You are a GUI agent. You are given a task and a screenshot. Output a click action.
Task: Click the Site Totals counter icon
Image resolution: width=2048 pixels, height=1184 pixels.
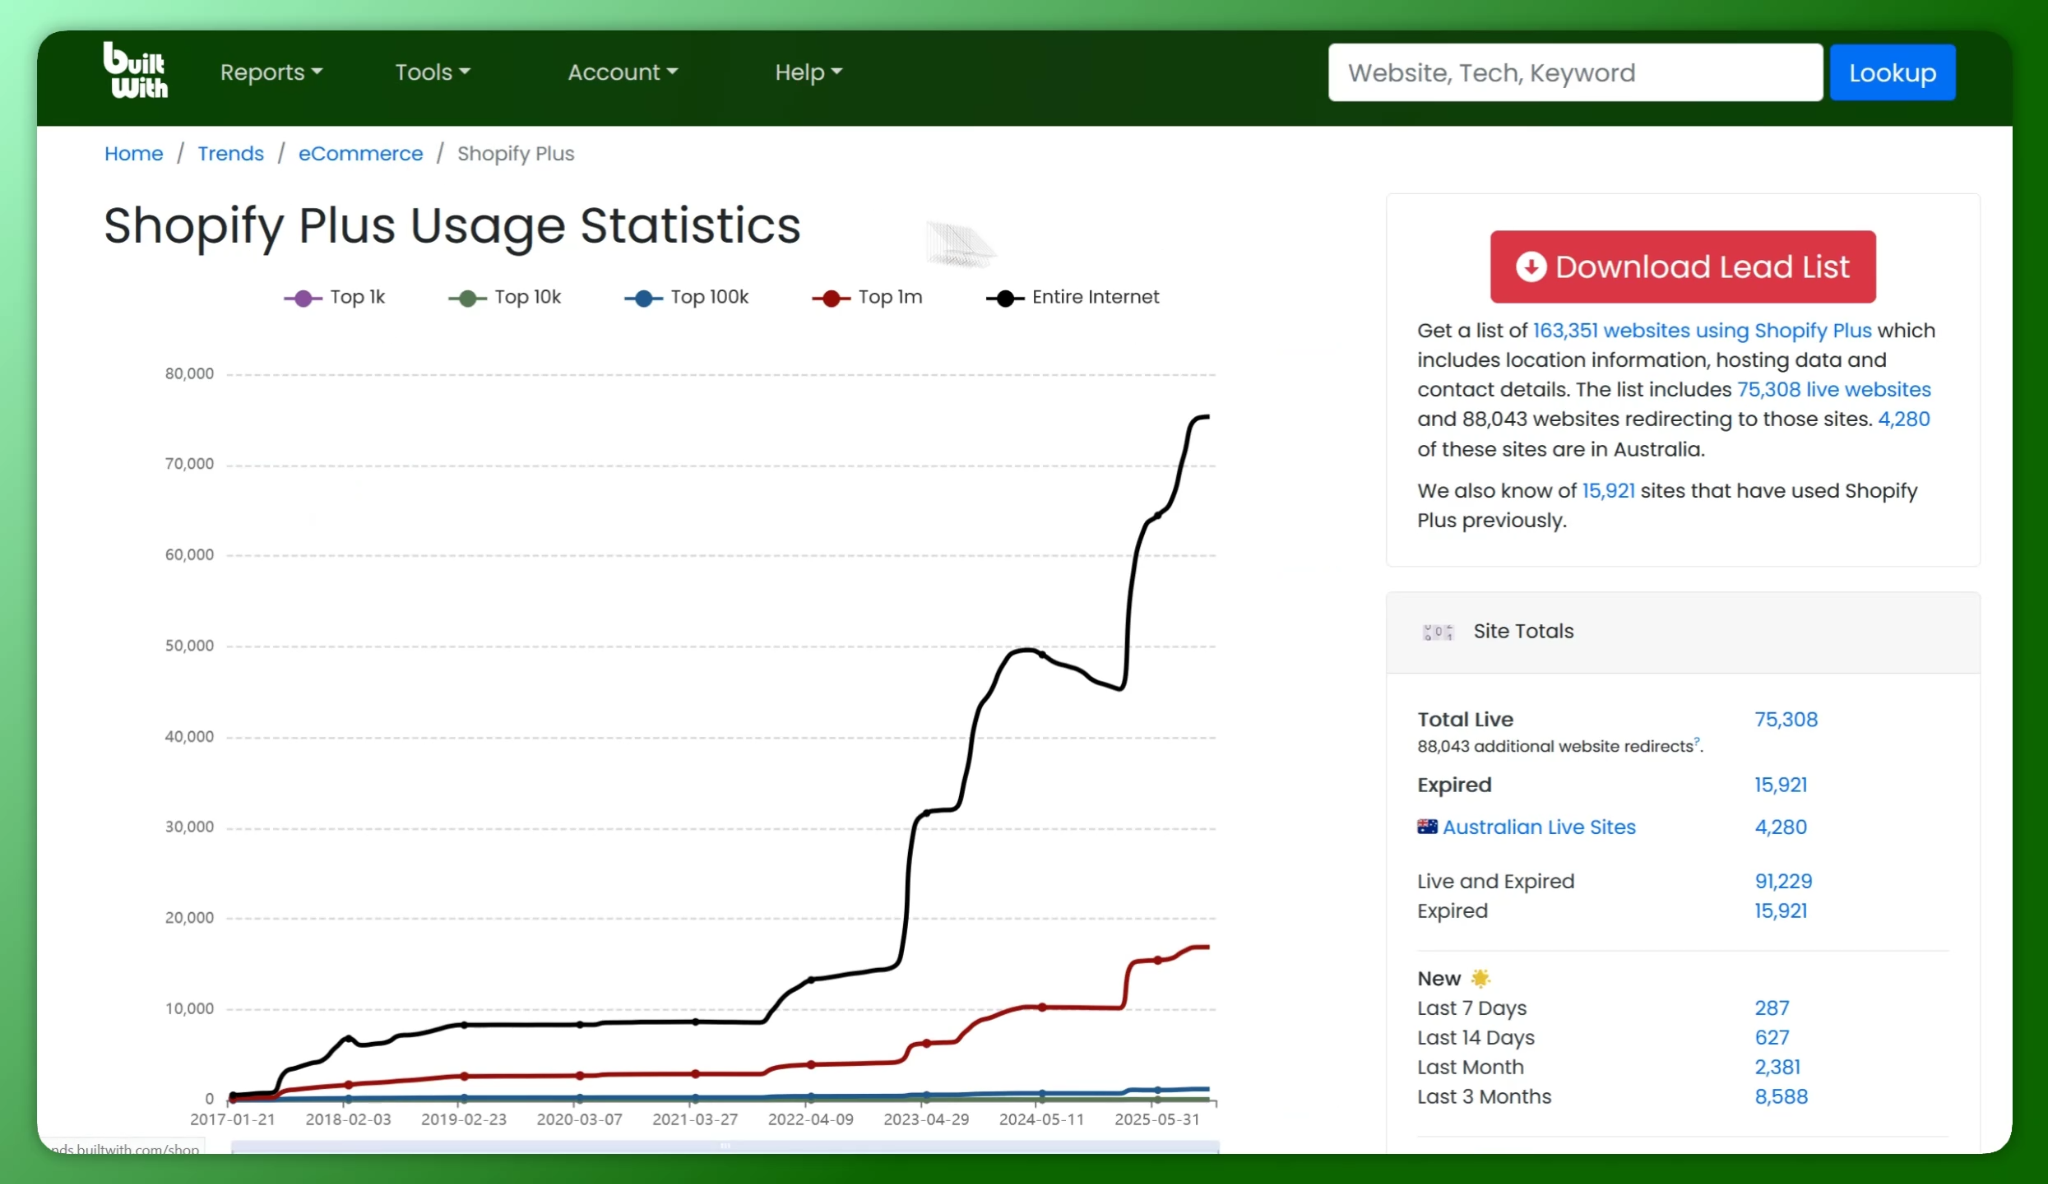coord(1437,632)
